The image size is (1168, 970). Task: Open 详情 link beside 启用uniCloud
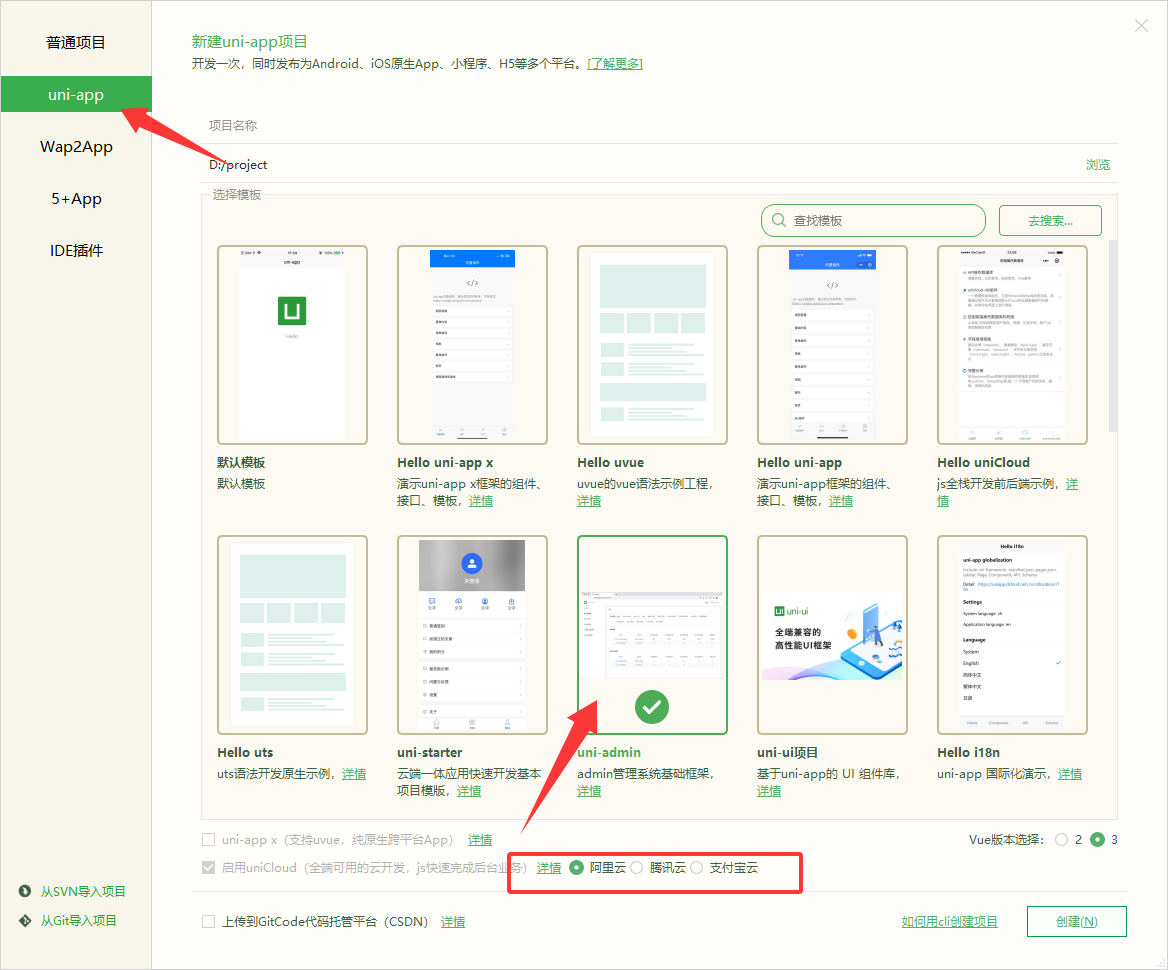pyautogui.click(x=549, y=868)
